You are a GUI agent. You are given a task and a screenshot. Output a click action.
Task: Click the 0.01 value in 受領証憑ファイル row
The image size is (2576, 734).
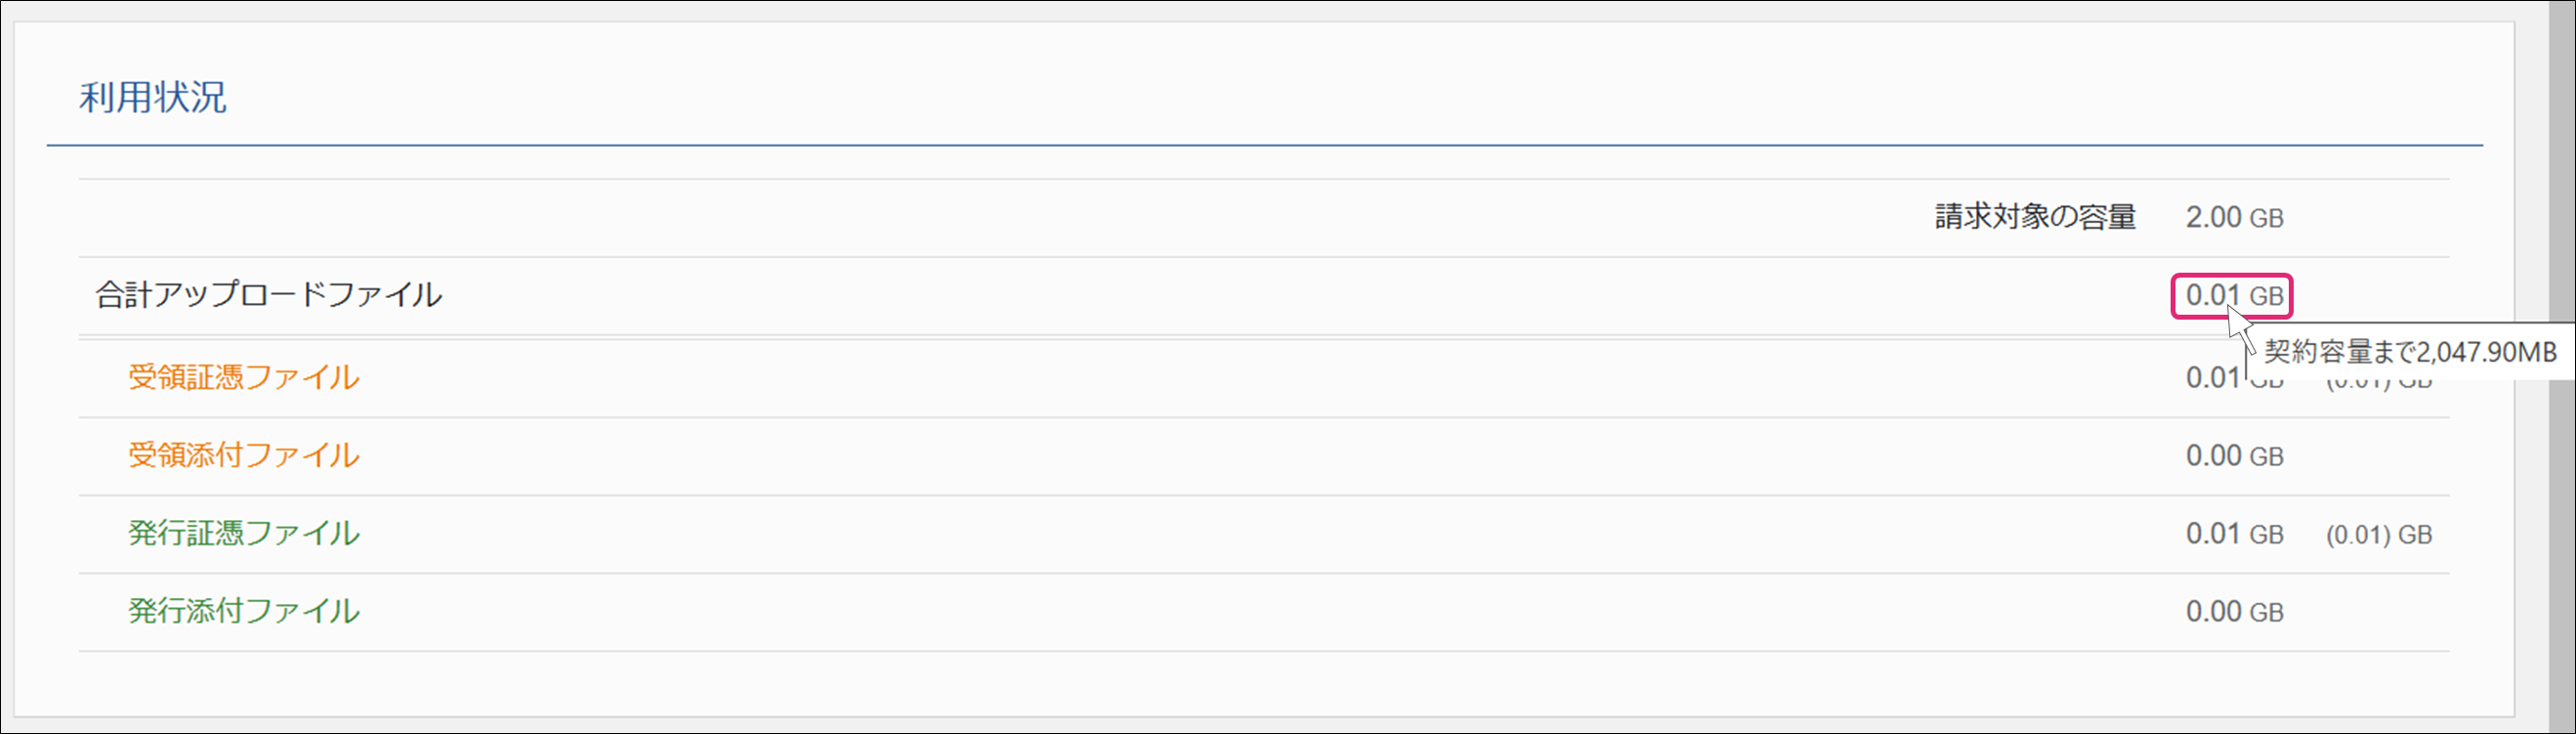(x=2212, y=378)
